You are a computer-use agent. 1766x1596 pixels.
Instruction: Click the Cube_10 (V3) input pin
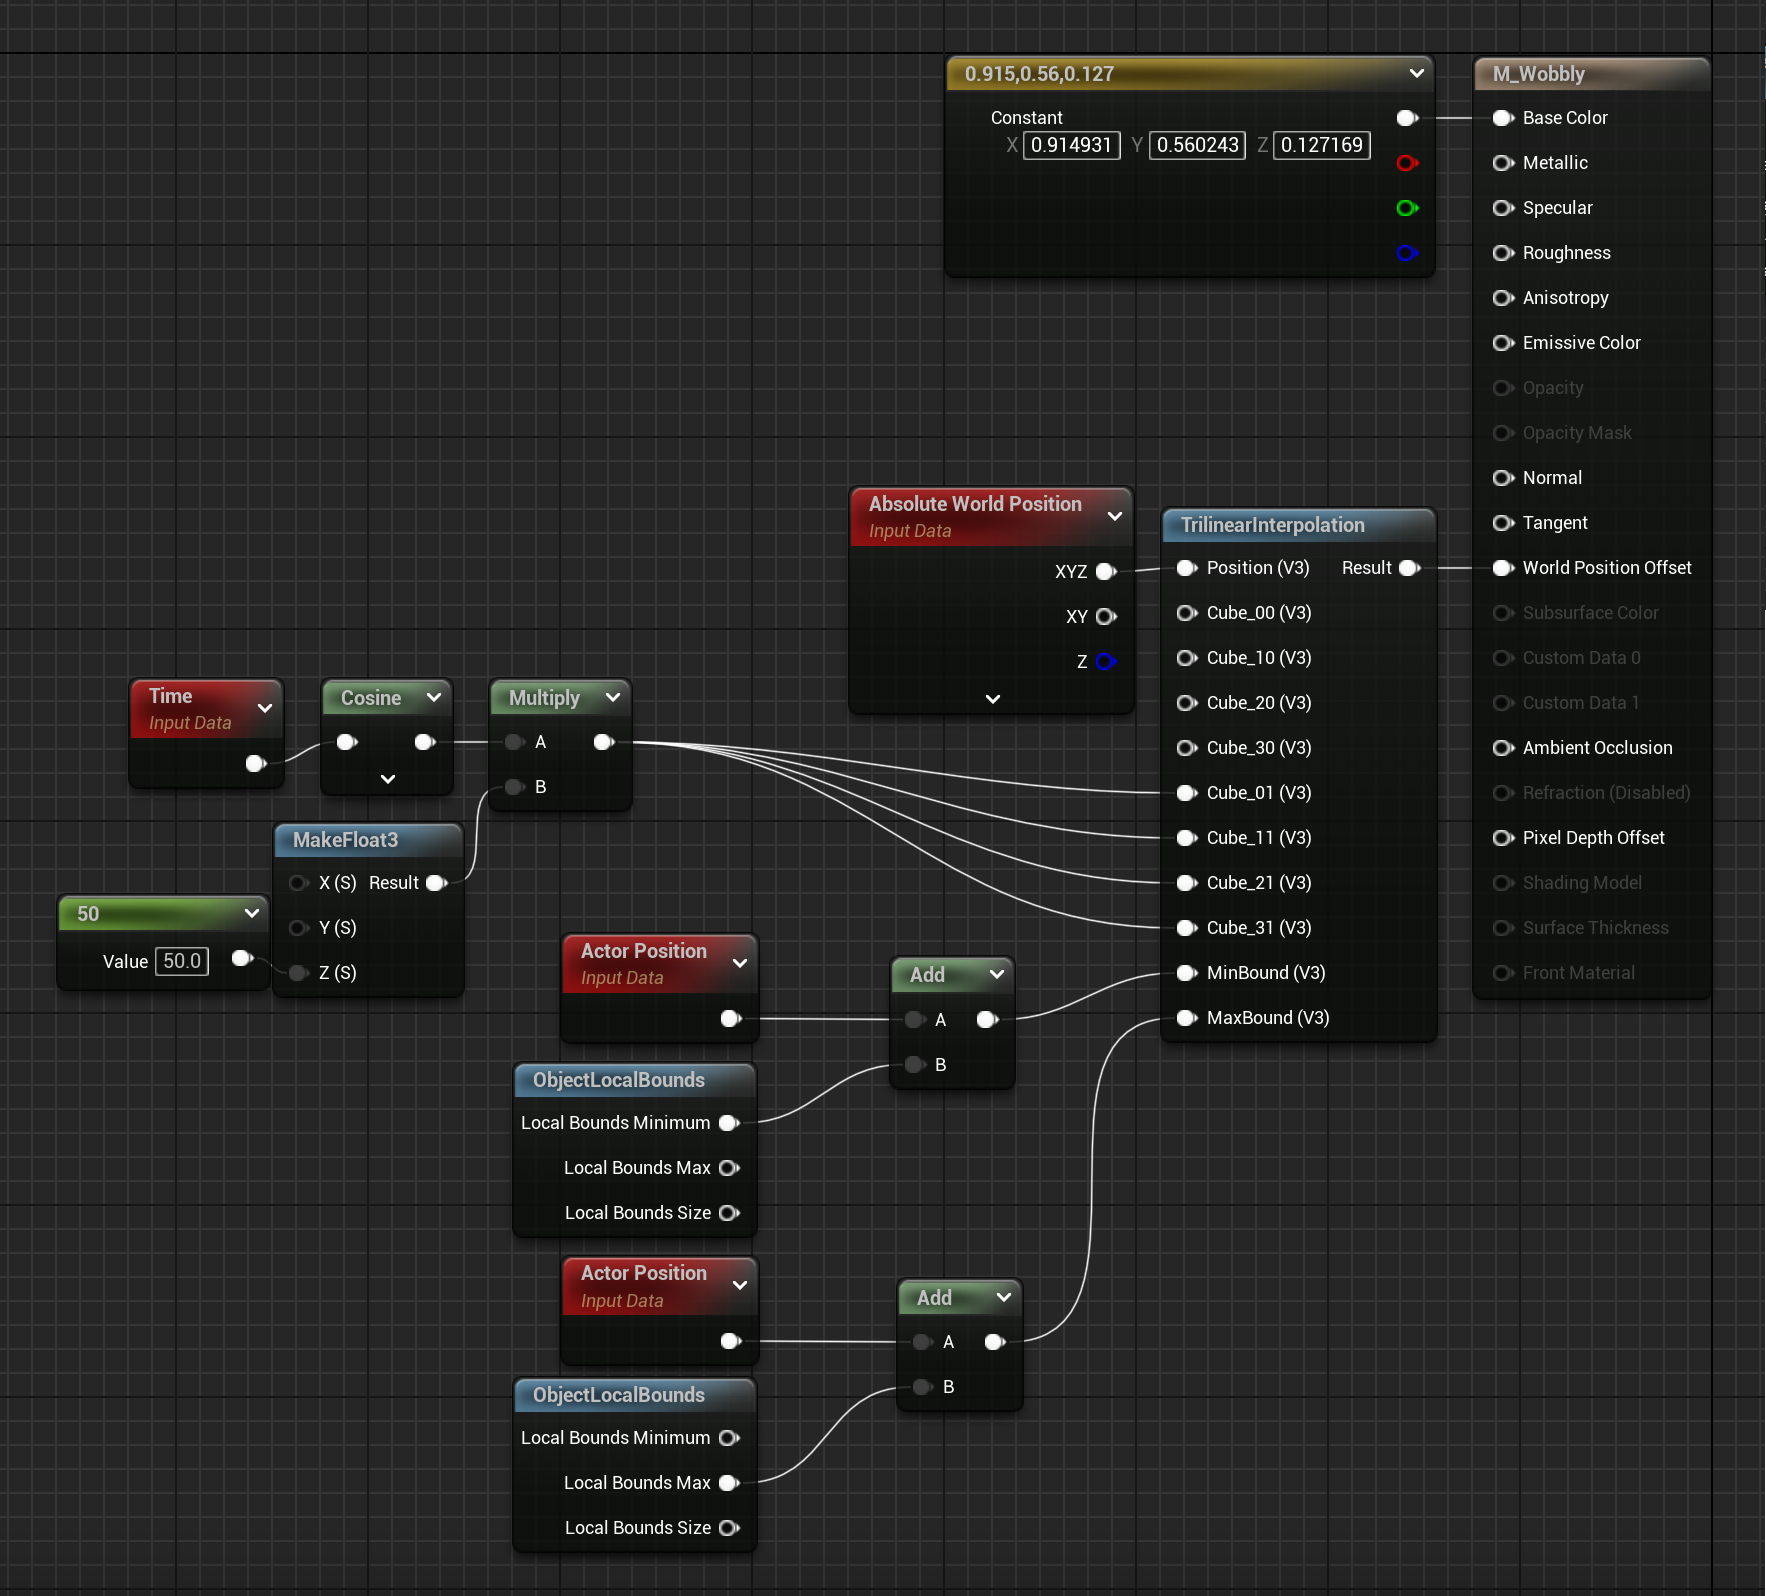pyautogui.click(x=1187, y=658)
